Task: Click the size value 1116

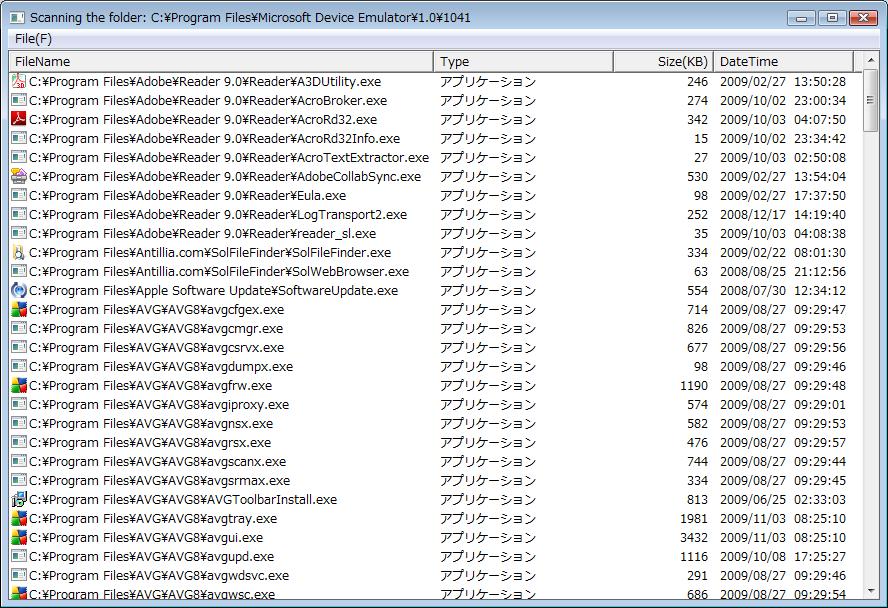Action: click(694, 556)
